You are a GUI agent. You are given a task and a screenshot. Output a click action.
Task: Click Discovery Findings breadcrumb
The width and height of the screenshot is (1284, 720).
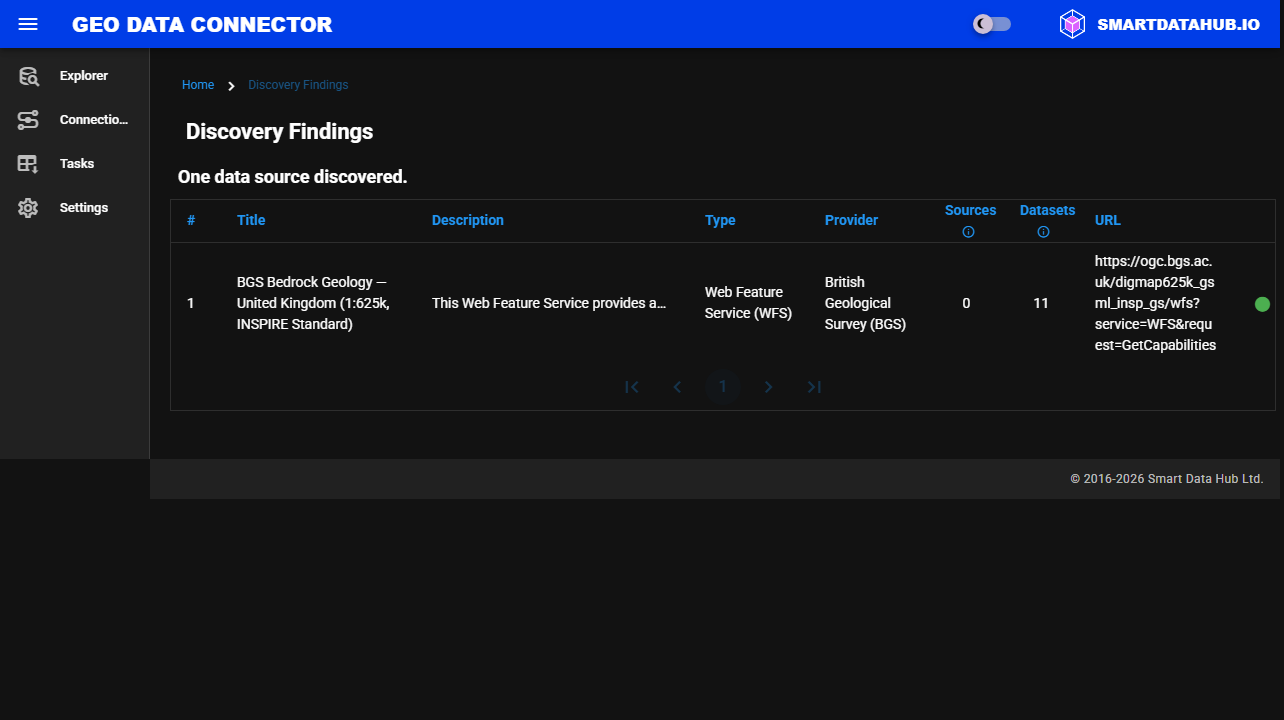[x=298, y=85]
